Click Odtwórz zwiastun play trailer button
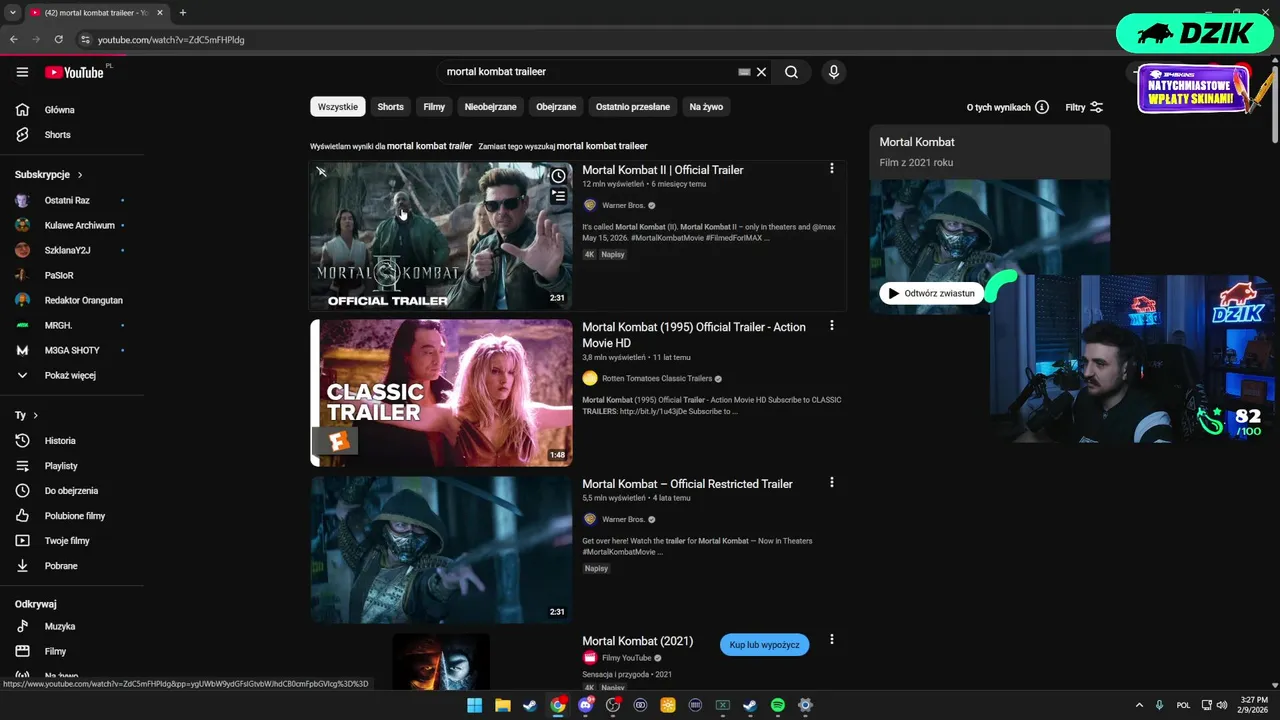Viewport: 1280px width, 720px height. point(931,293)
